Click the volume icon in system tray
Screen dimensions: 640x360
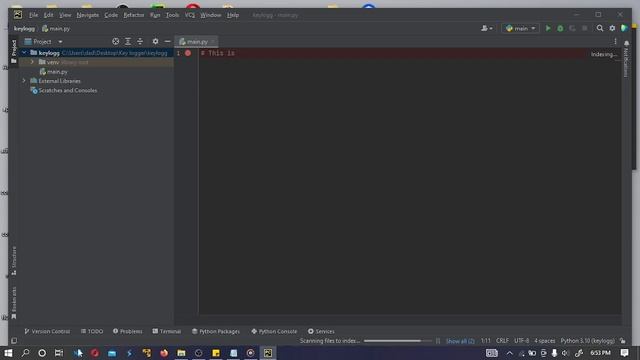pyautogui.click(x=565, y=353)
